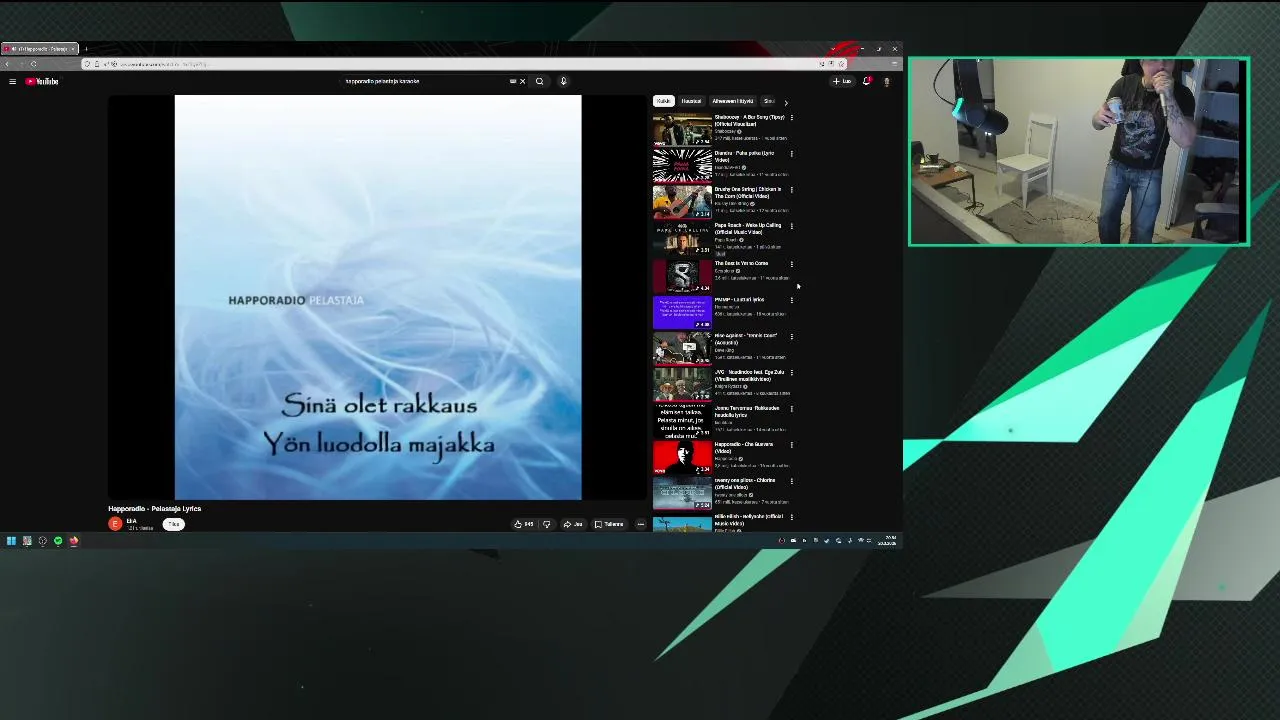Open the notifications bell

click(867, 81)
